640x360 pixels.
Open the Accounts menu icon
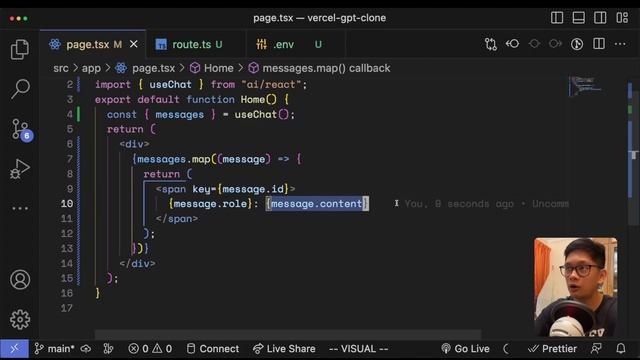(20, 280)
